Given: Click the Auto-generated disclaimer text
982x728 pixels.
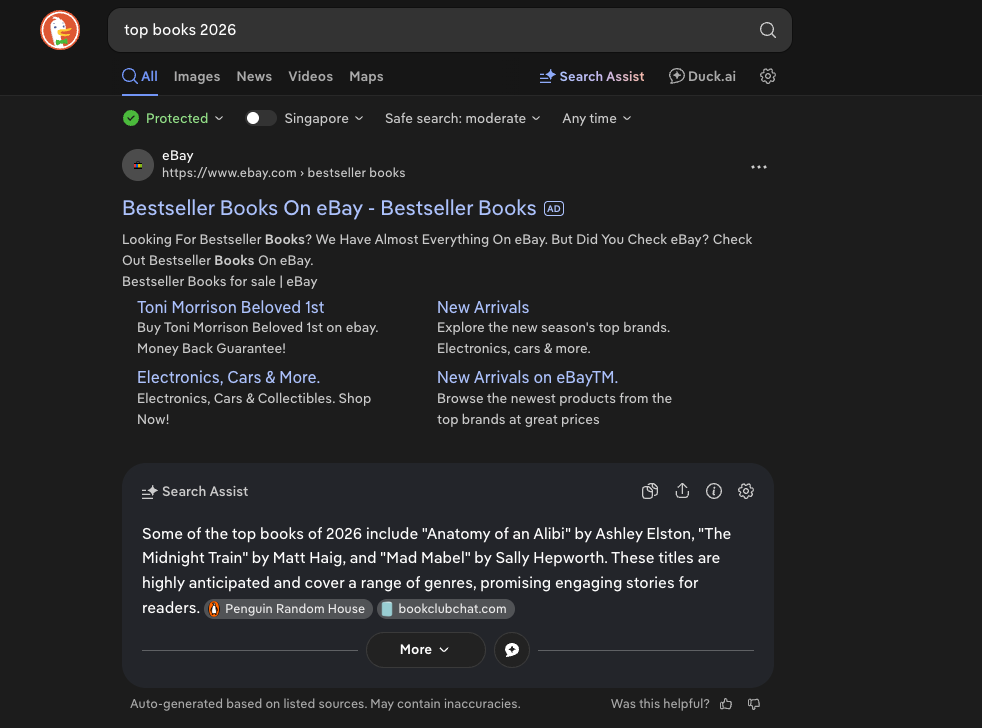Looking at the screenshot, I should [x=325, y=704].
